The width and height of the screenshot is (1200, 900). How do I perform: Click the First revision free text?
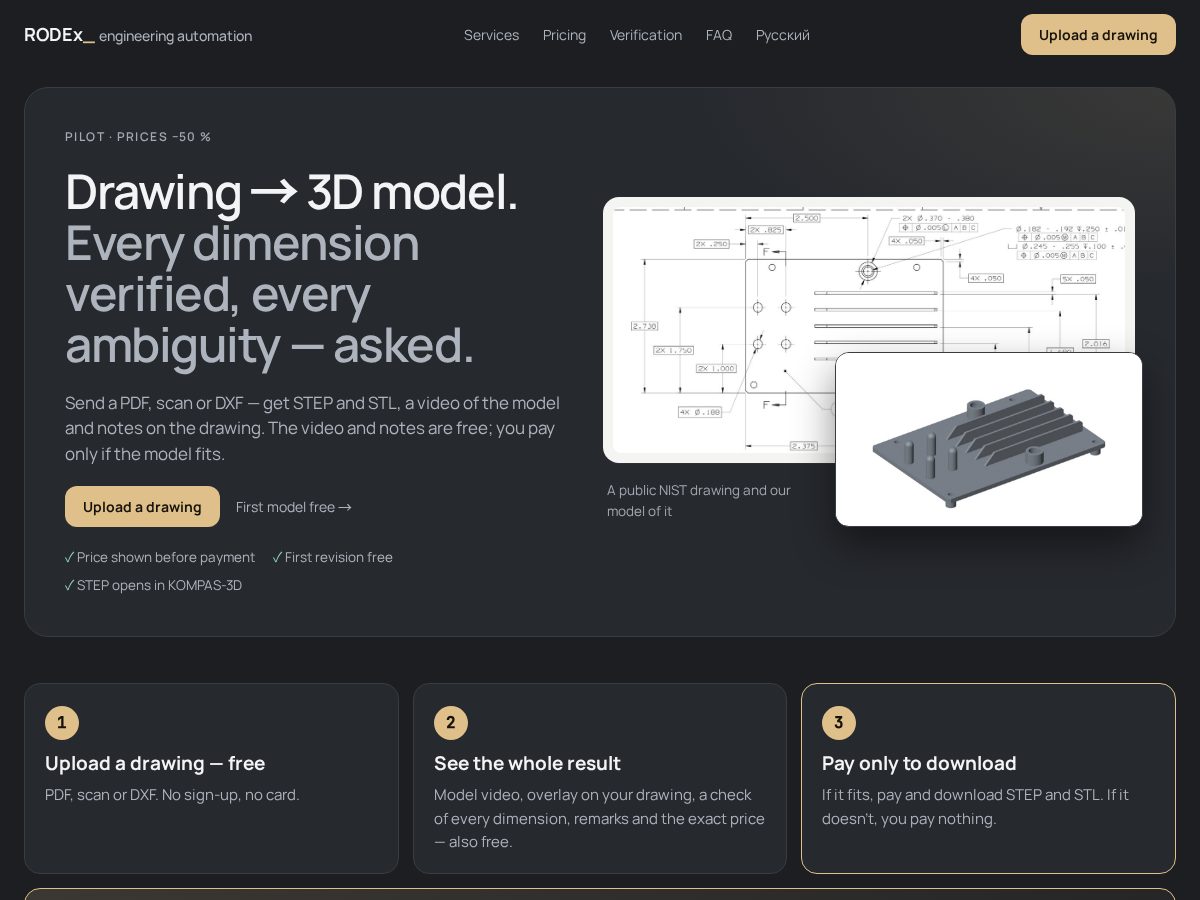339,557
